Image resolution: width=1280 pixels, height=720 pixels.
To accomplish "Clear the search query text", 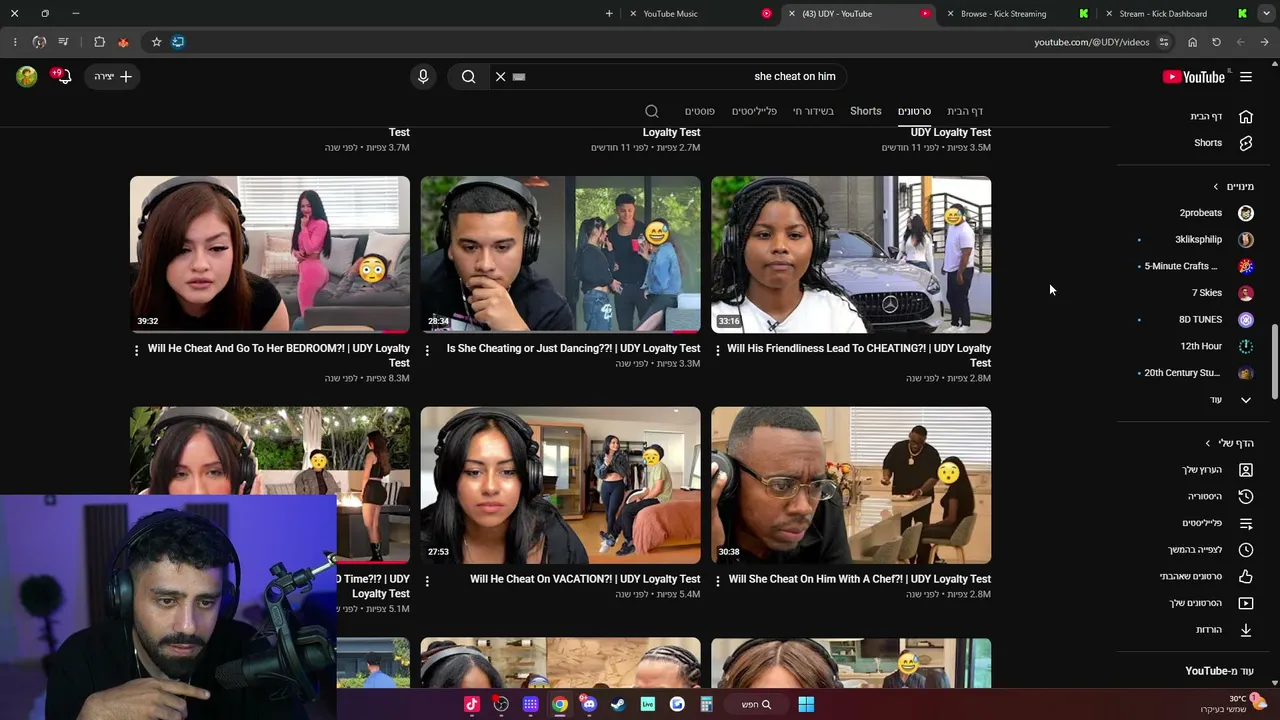I will [x=501, y=77].
